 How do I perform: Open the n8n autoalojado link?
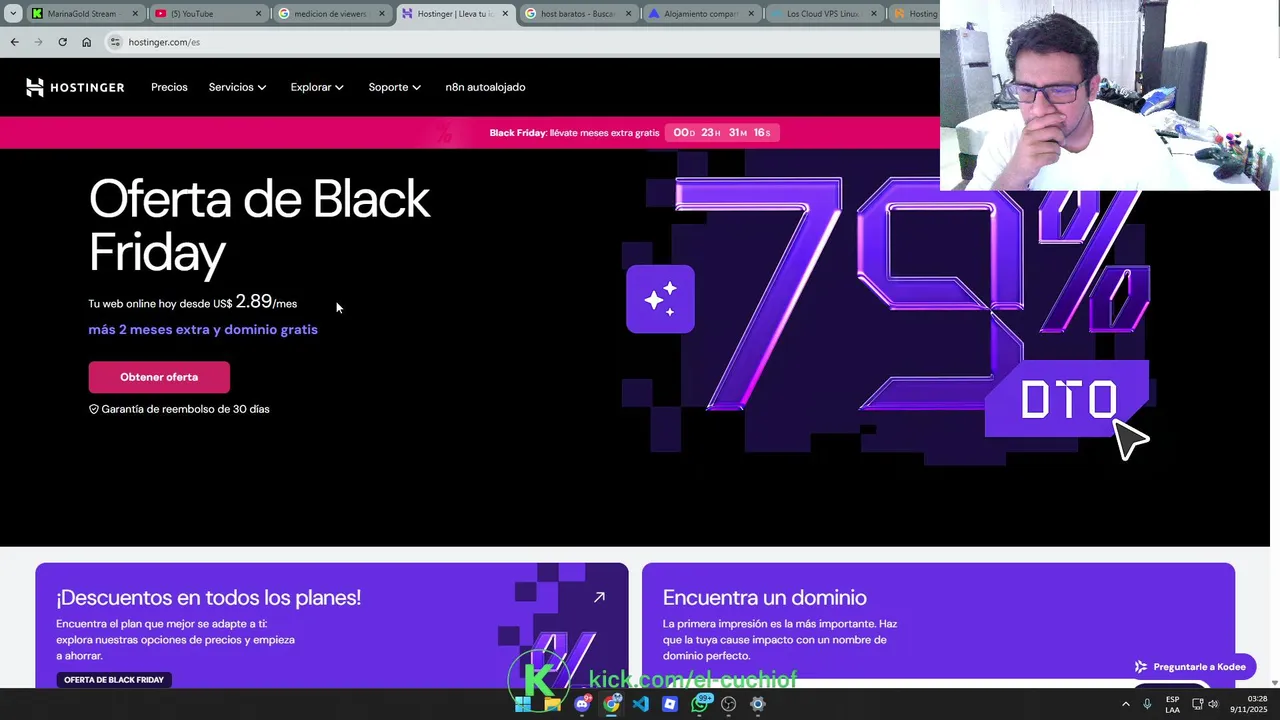485,87
